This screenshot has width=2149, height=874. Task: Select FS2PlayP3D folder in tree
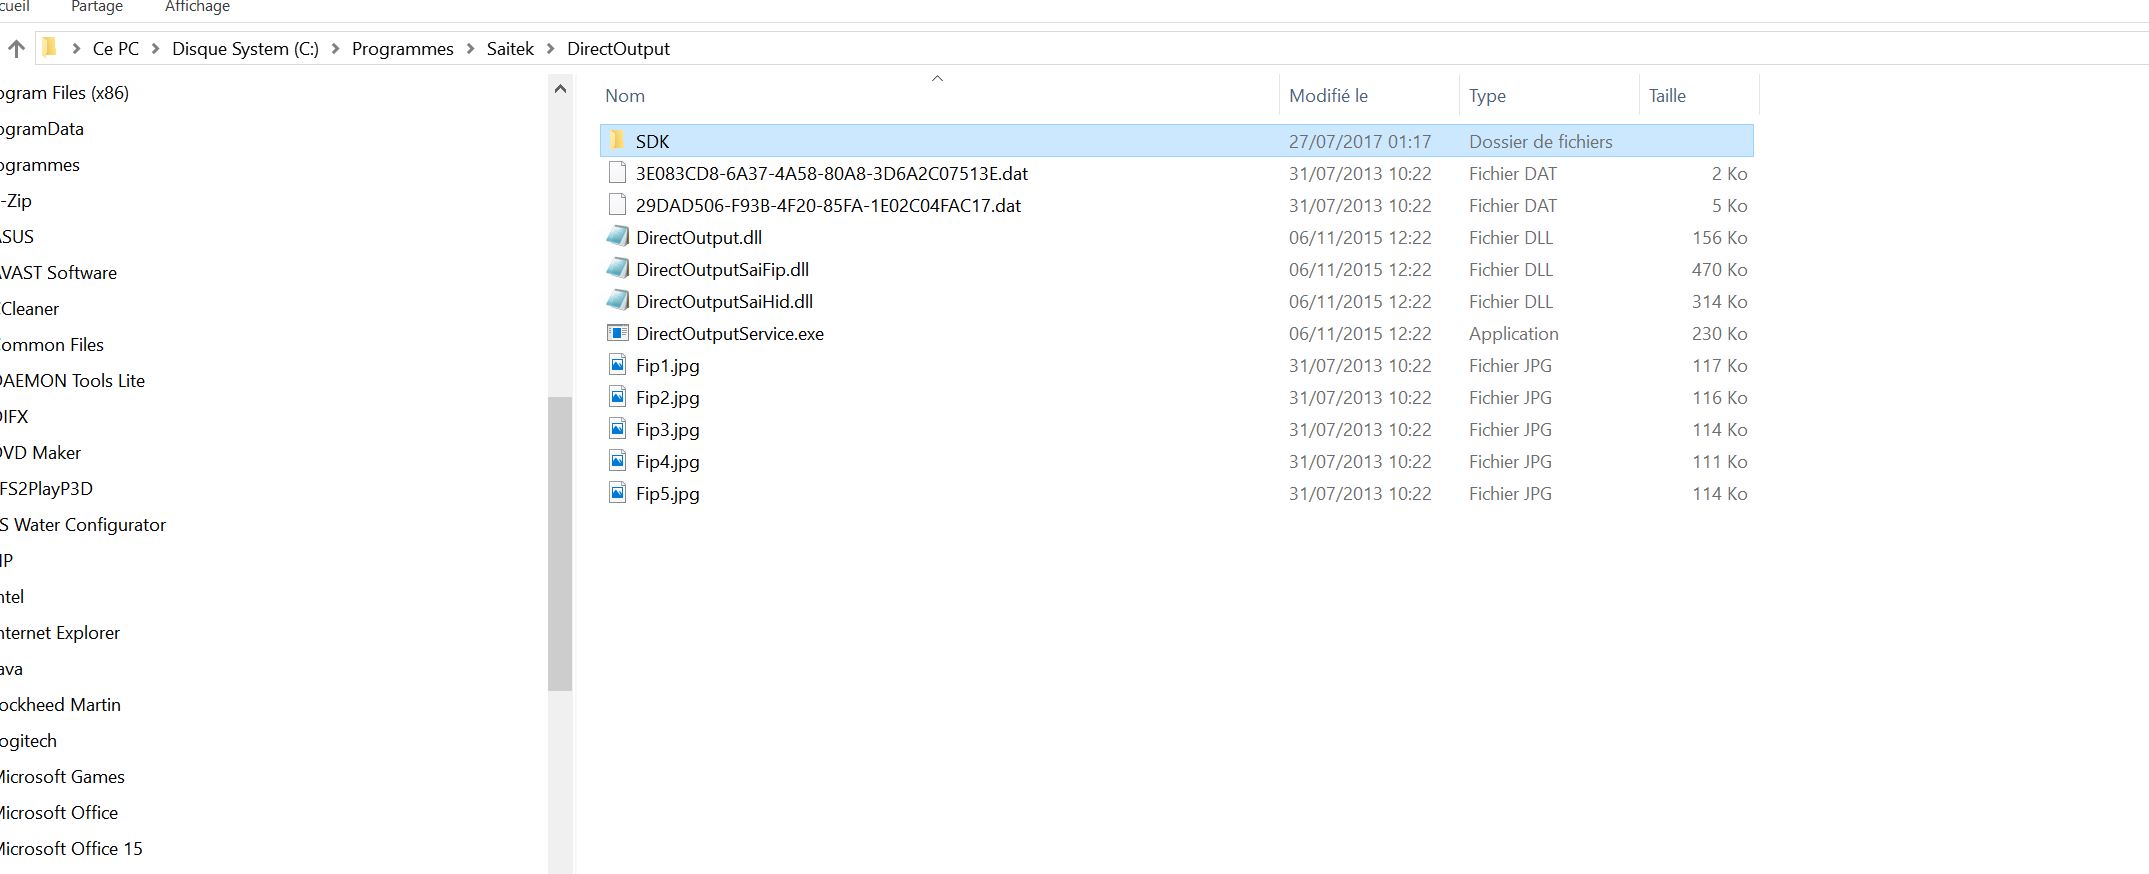pyautogui.click(x=46, y=488)
